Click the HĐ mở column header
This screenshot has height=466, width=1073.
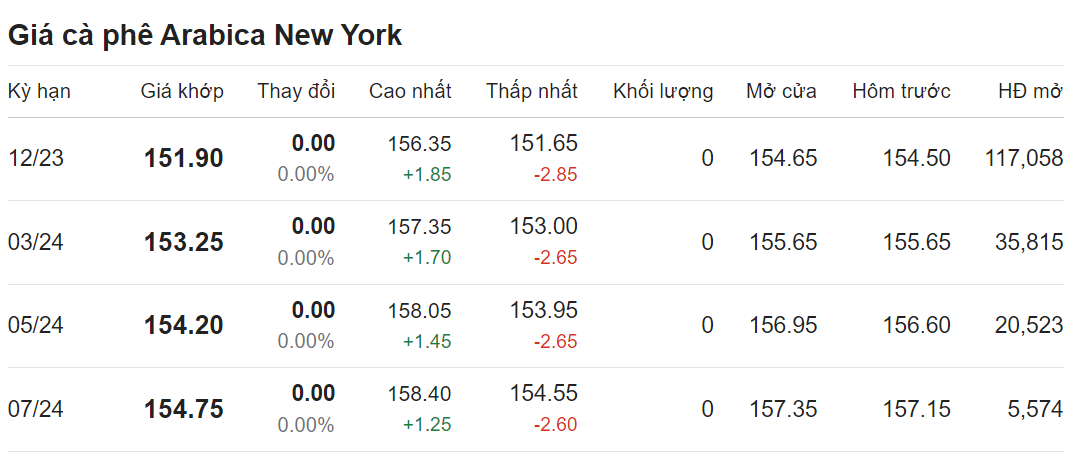pyautogui.click(x=1030, y=91)
